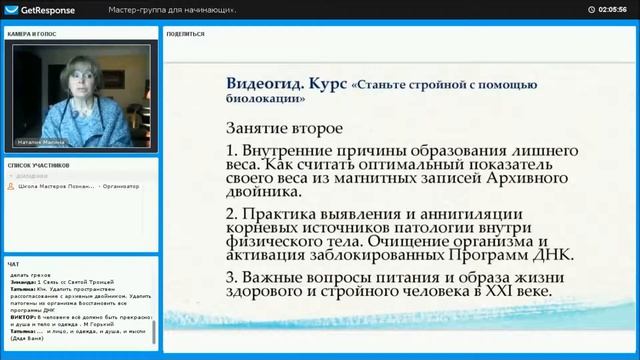
Task: Click the 'Список участников' panel header
Action: pos(38,166)
